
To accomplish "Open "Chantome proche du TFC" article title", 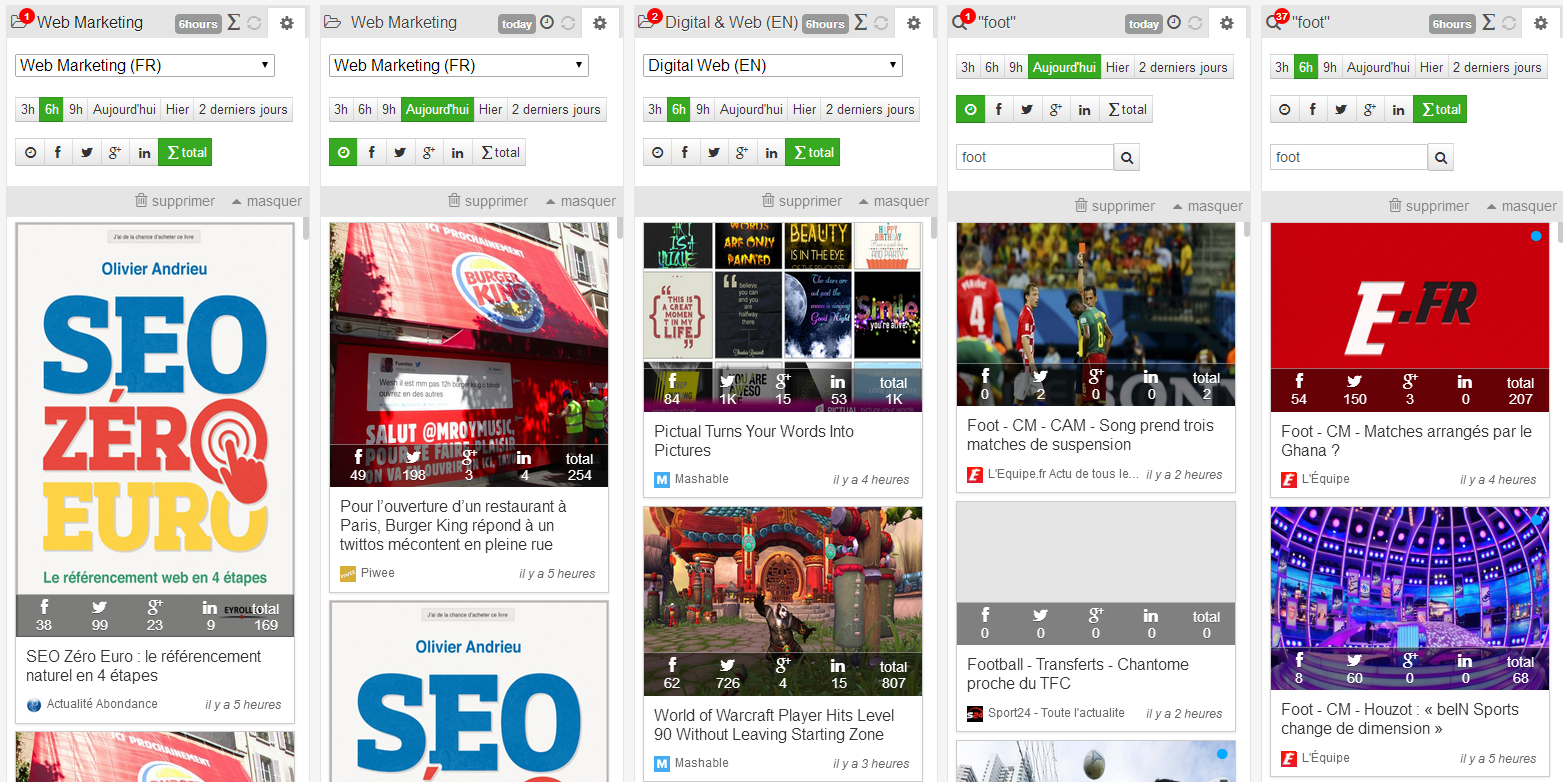I will tap(1078, 674).
